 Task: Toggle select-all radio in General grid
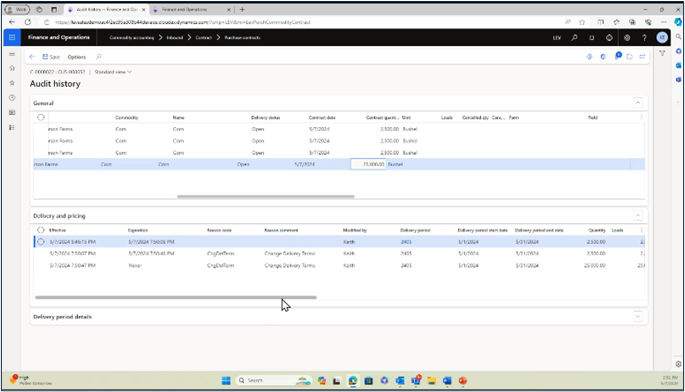point(41,117)
